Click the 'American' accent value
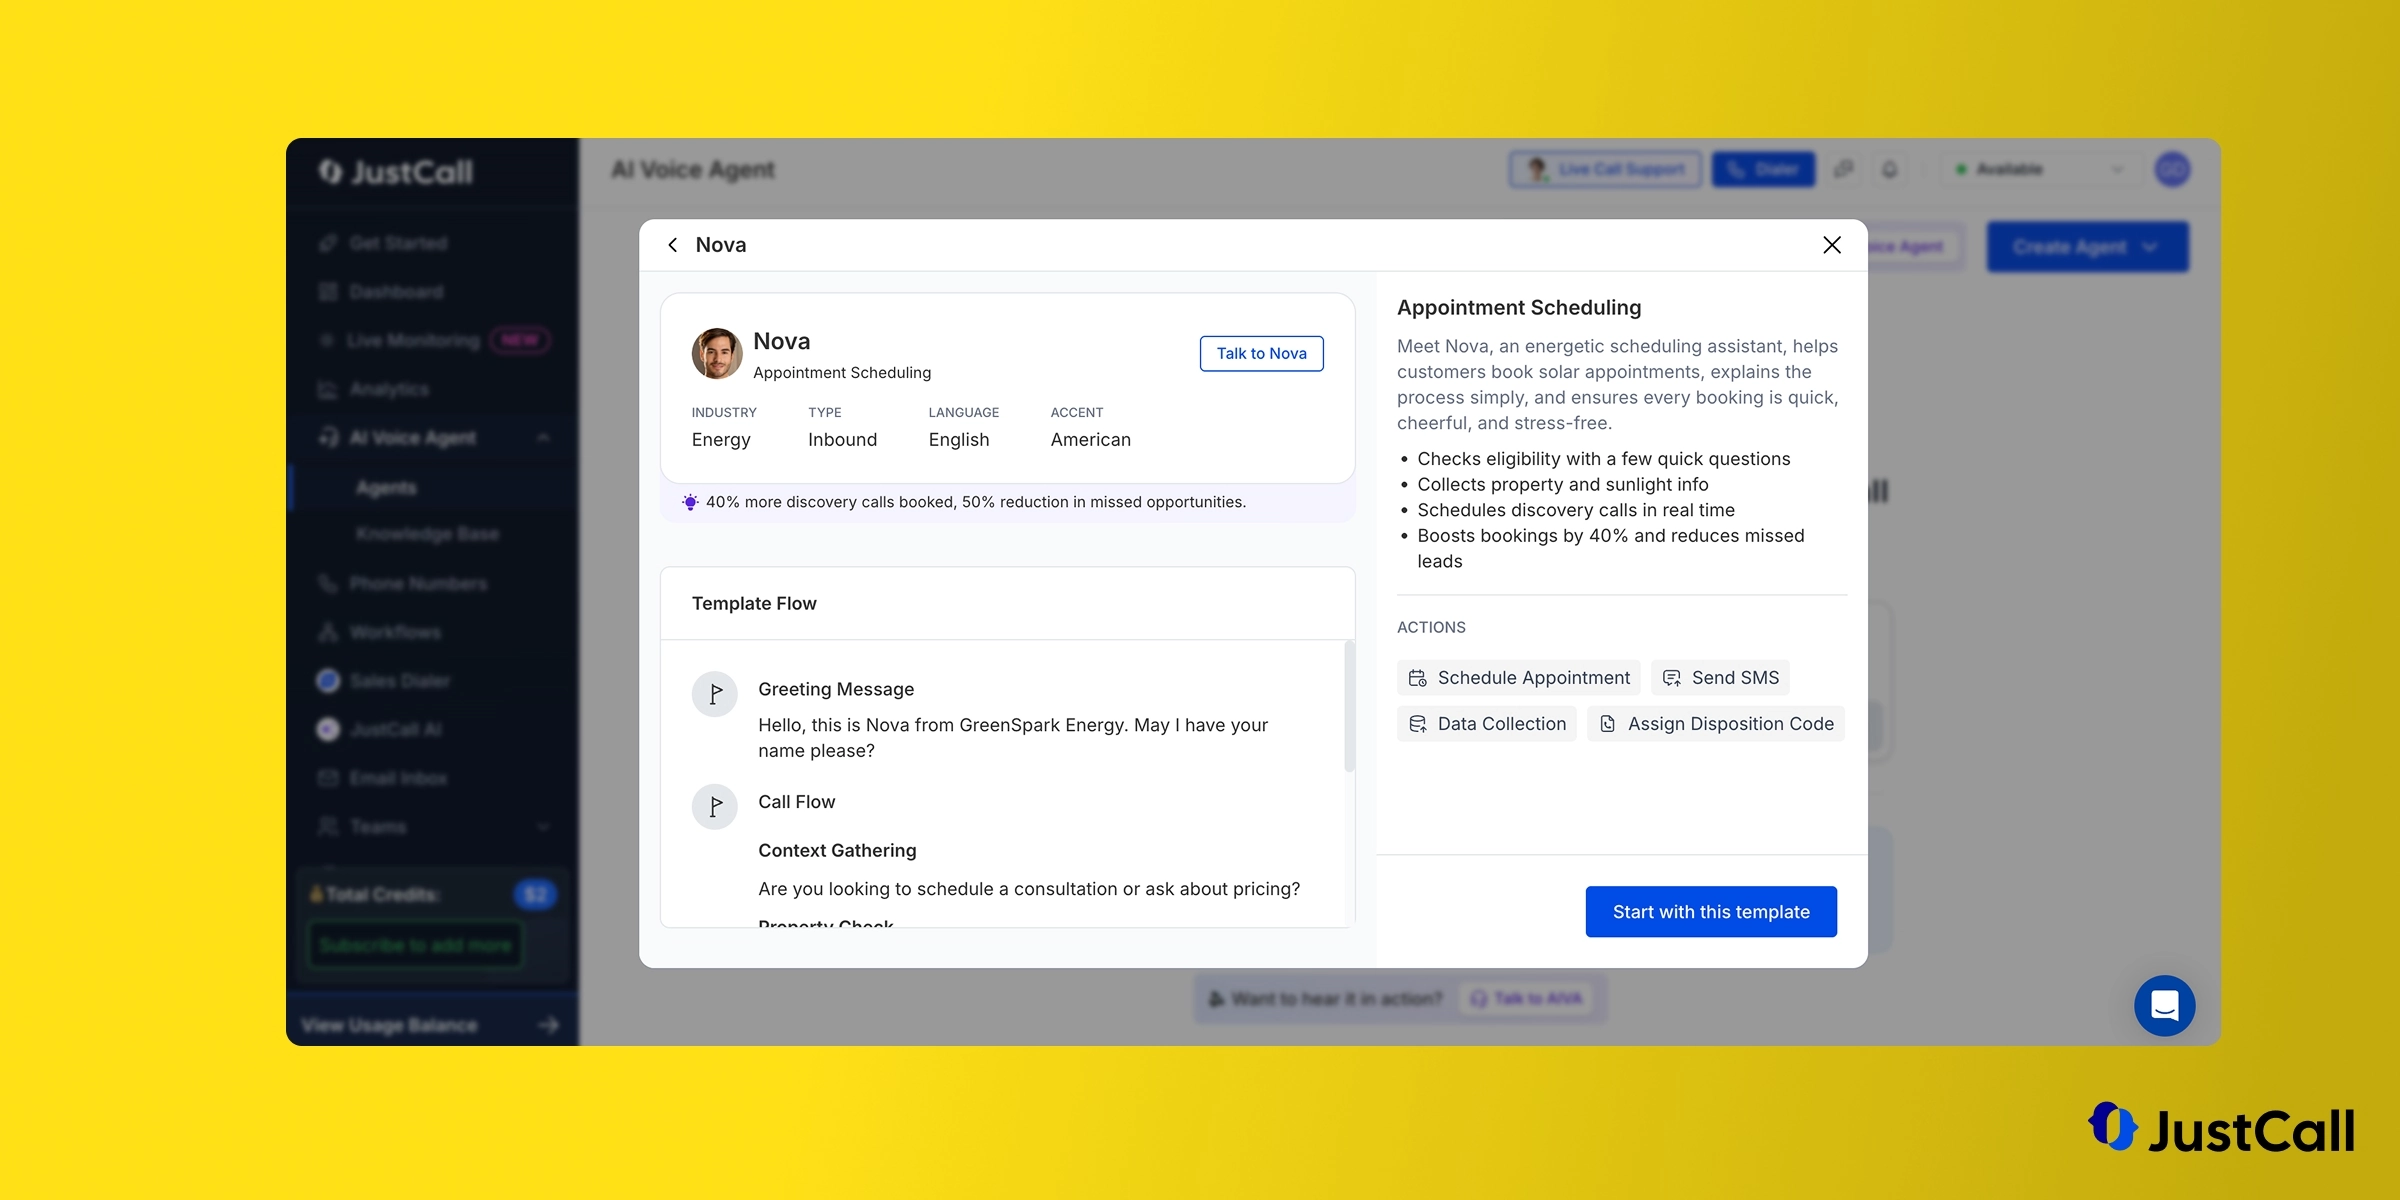This screenshot has height=1200, width=2400. [1091, 440]
